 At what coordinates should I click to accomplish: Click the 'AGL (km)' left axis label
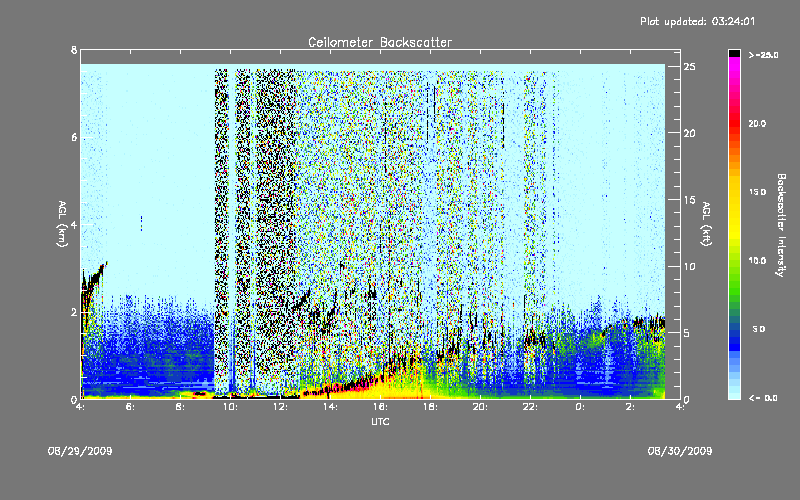[x=62, y=224]
